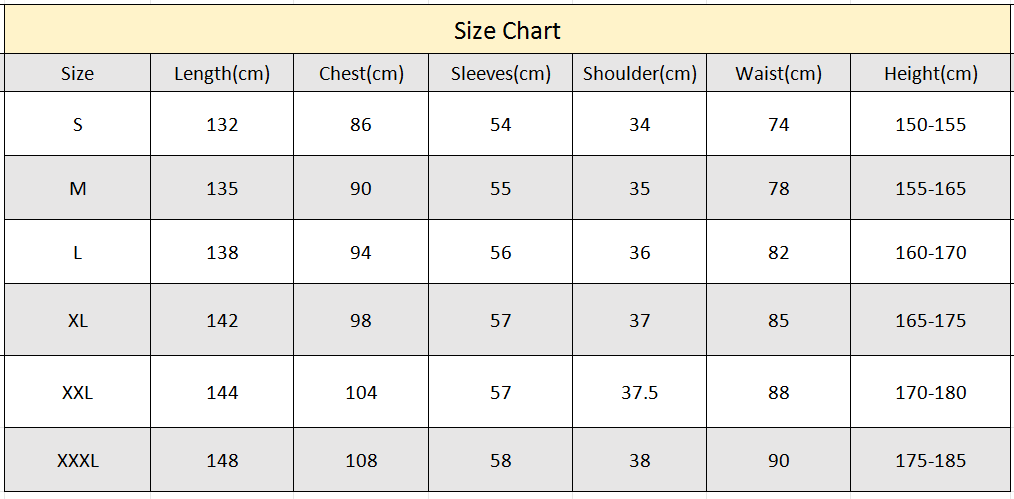Image resolution: width=1014 pixels, height=499 pixels.
Task: Click the 37.5 shoulder value cell
Action: pos(640,392)
